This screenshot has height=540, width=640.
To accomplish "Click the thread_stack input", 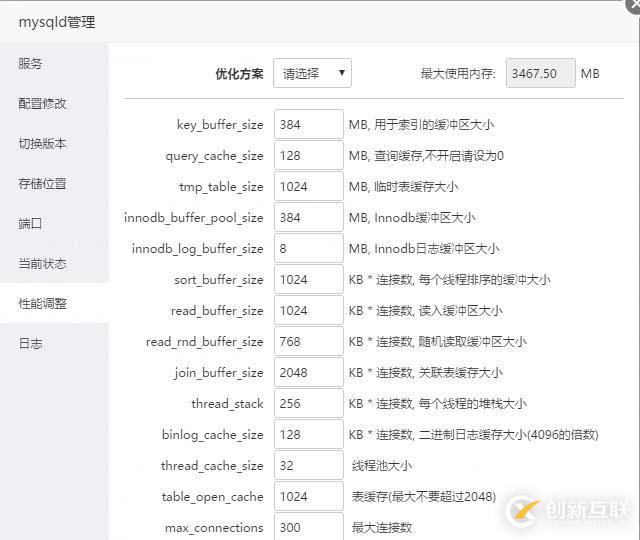I will coord(309,403).
